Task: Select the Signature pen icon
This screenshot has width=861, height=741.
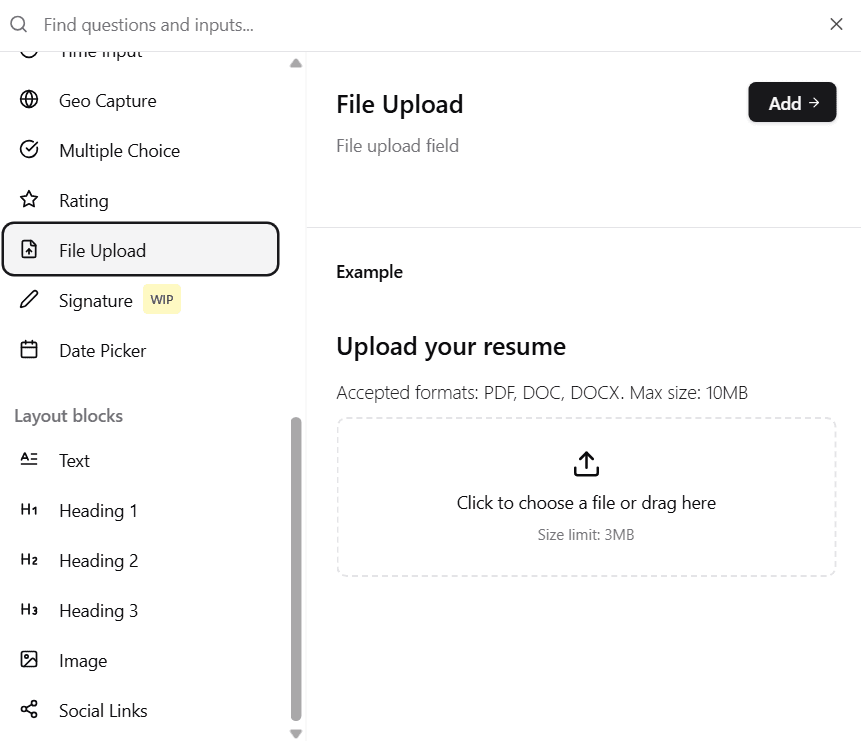Action: click(x=28, y=300)
